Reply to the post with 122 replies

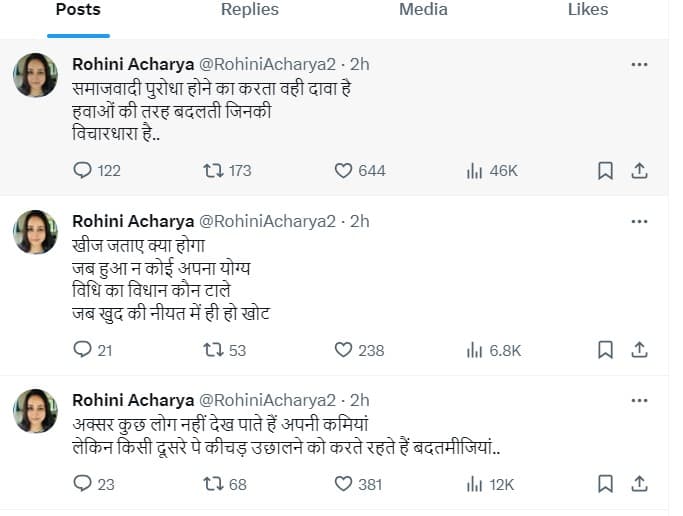click(x=83, y=171)
